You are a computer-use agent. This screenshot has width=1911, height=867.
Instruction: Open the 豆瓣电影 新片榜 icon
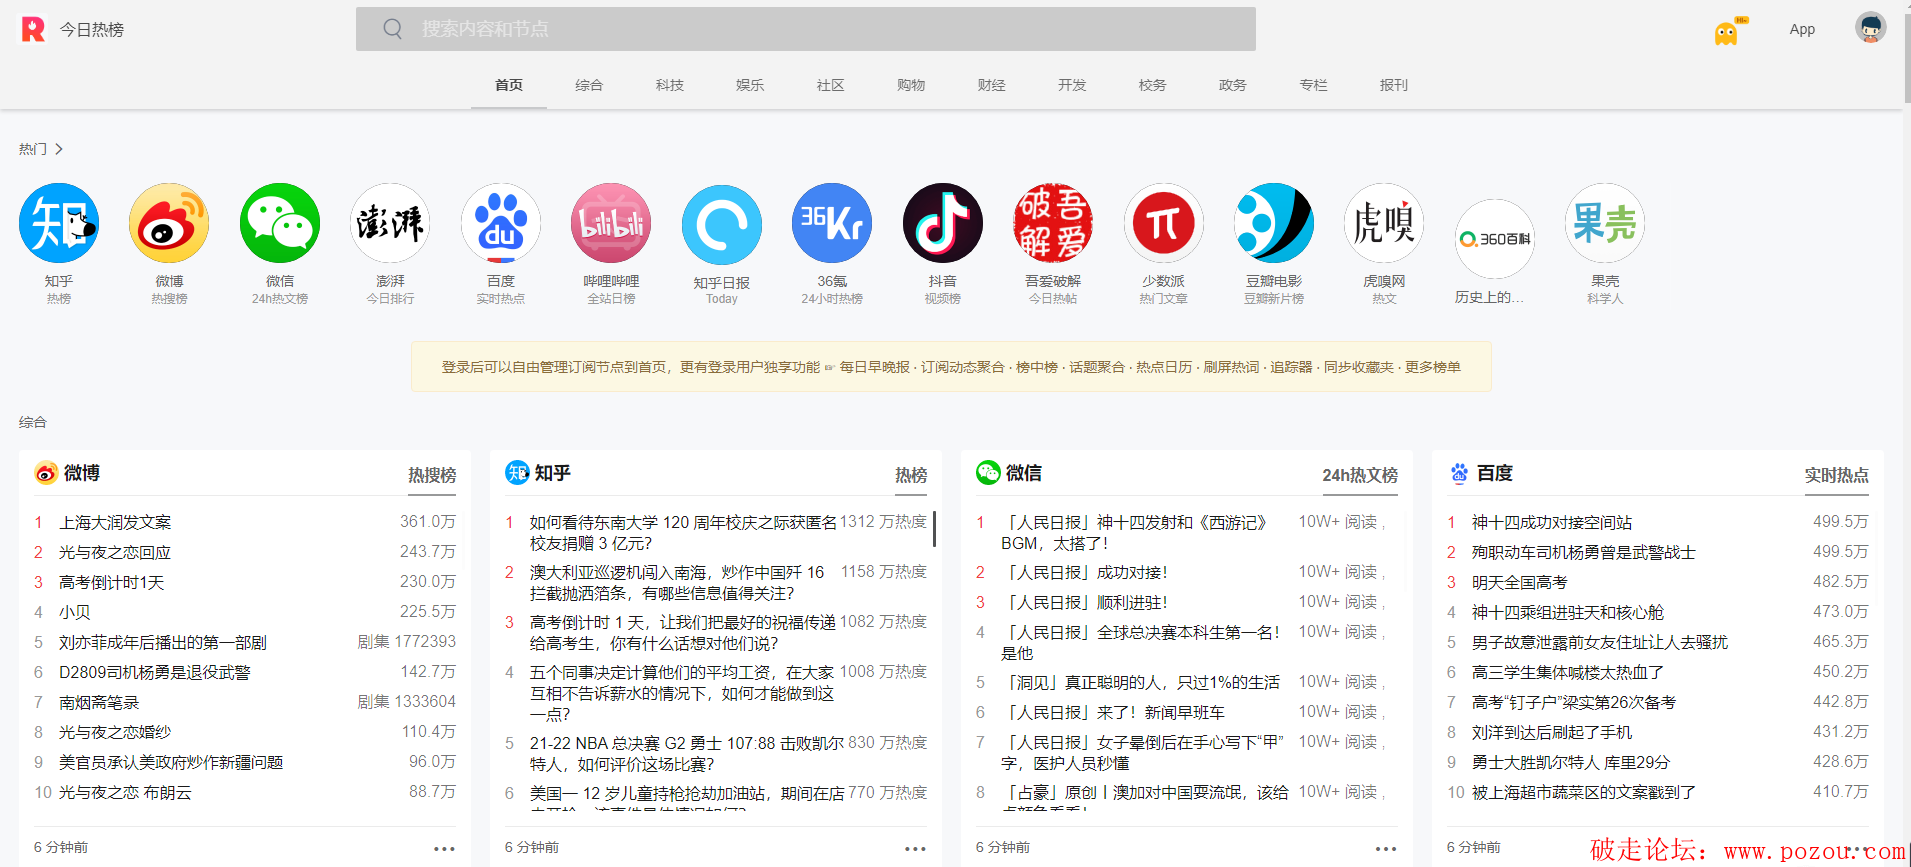(1274, 223)
